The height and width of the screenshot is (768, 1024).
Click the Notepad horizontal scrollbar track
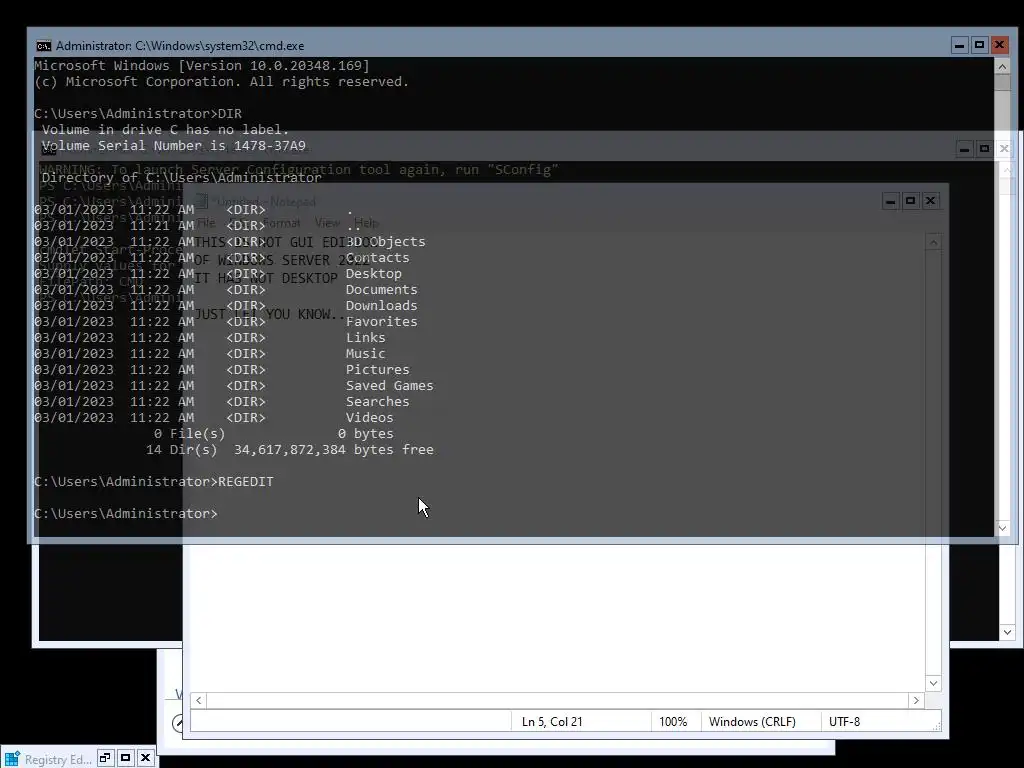tap(557, 700)
